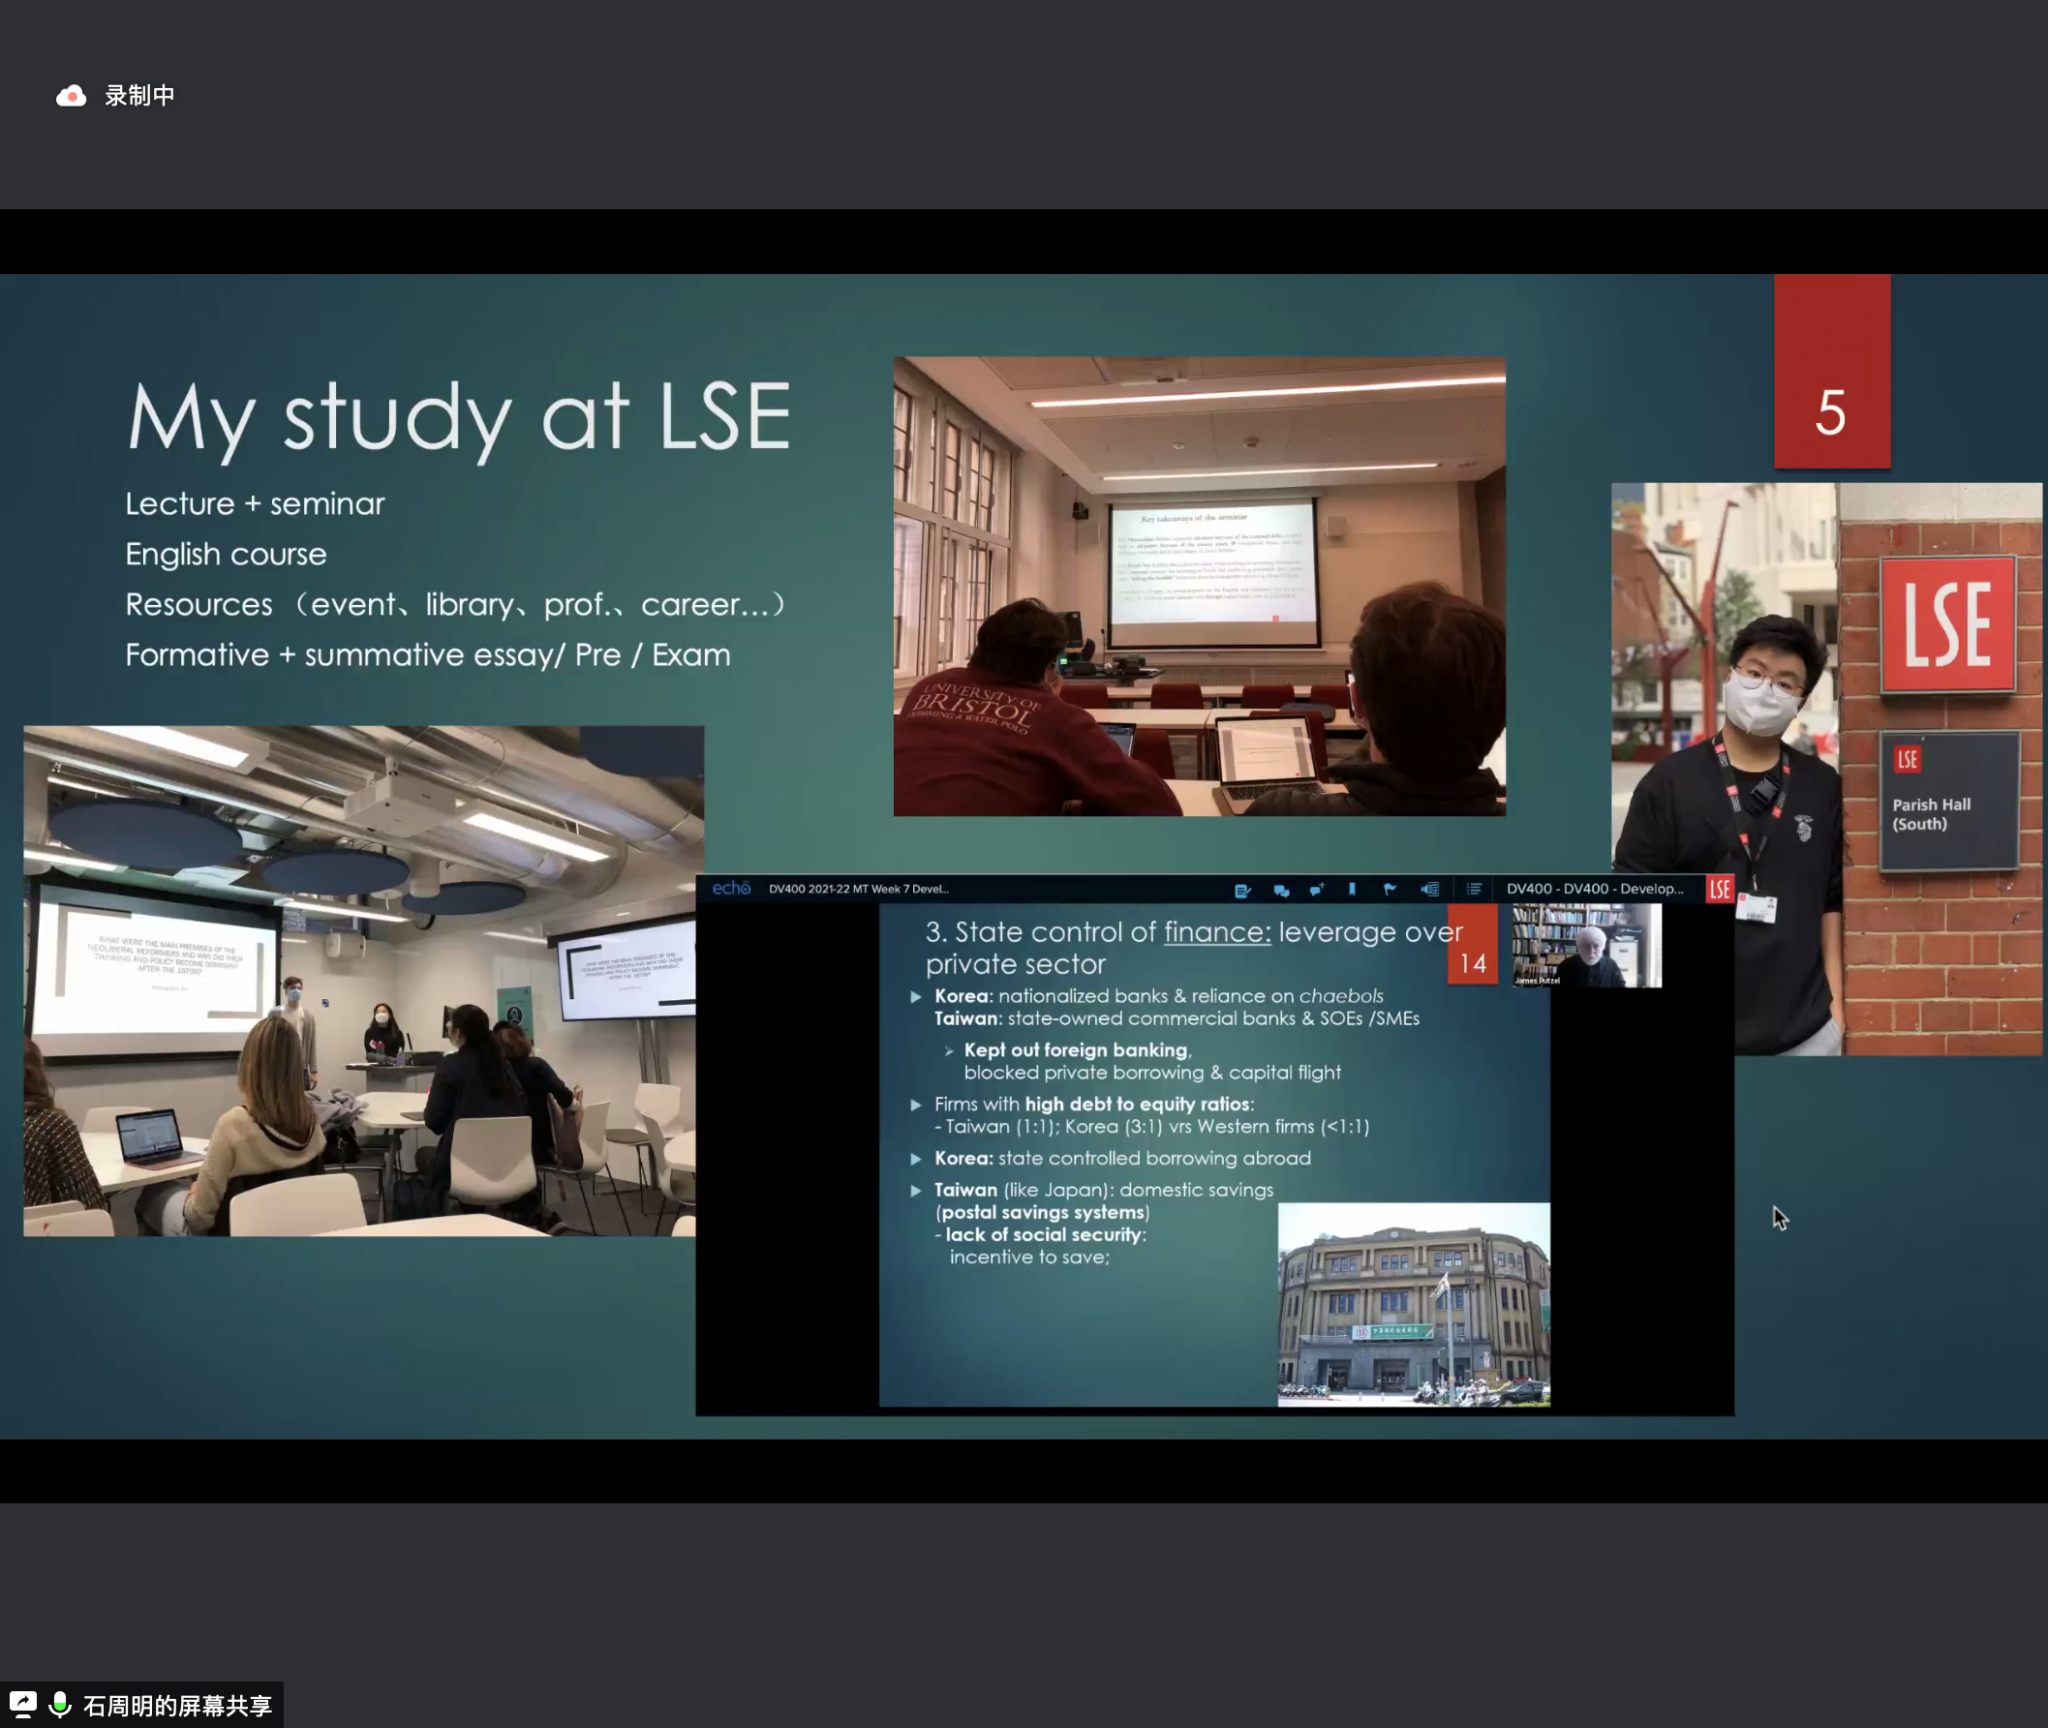This screenshot has width=2048, height=1728.
Task: Click the screen share icon at bottom left
Action: [x=23, y=1704]
